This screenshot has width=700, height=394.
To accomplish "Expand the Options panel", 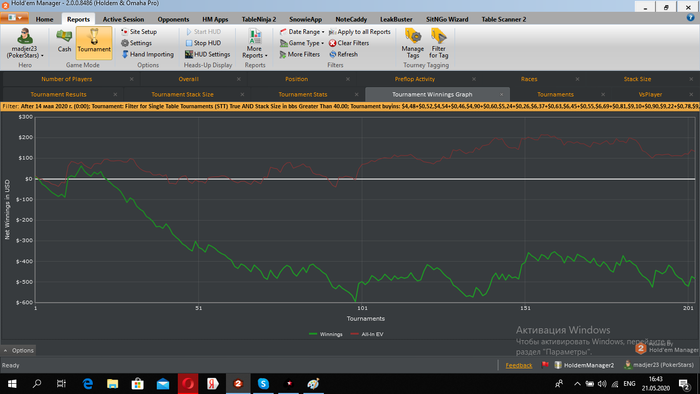I will pyautogui.click(x=18, y=350).
